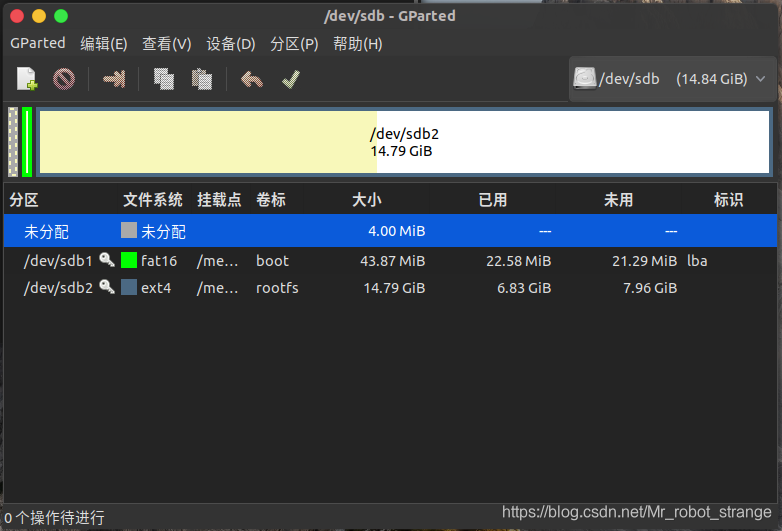Image resolution: width=782 pixels, height=531 pixels.
Task: Select the /dev/sdb1 partition row
Action: coord(390,260)
